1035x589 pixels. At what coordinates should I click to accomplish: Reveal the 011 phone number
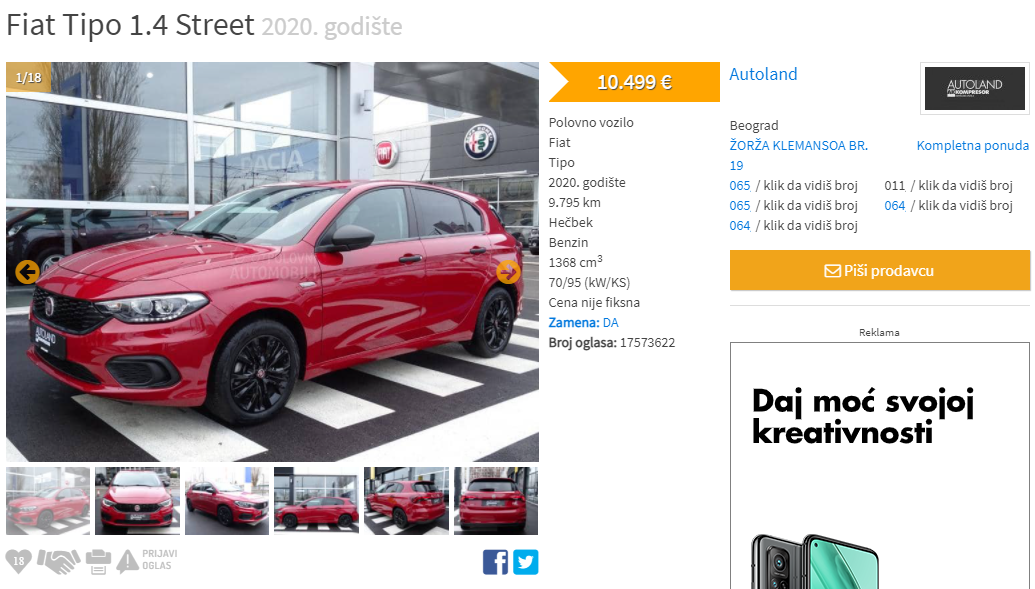tap(948, 186)
